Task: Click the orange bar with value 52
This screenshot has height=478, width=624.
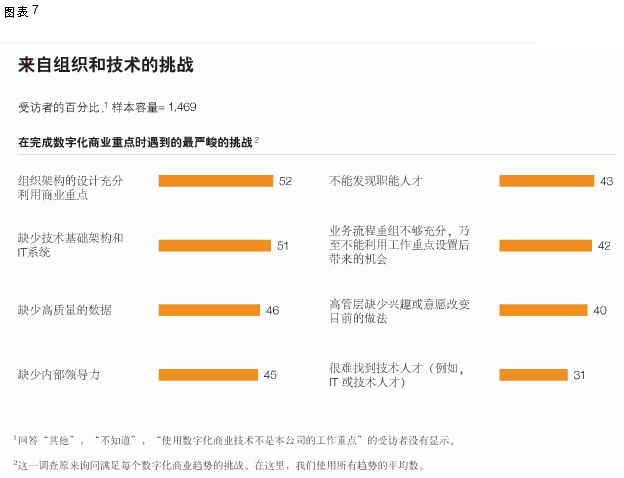Action: [x=215, y=181]
